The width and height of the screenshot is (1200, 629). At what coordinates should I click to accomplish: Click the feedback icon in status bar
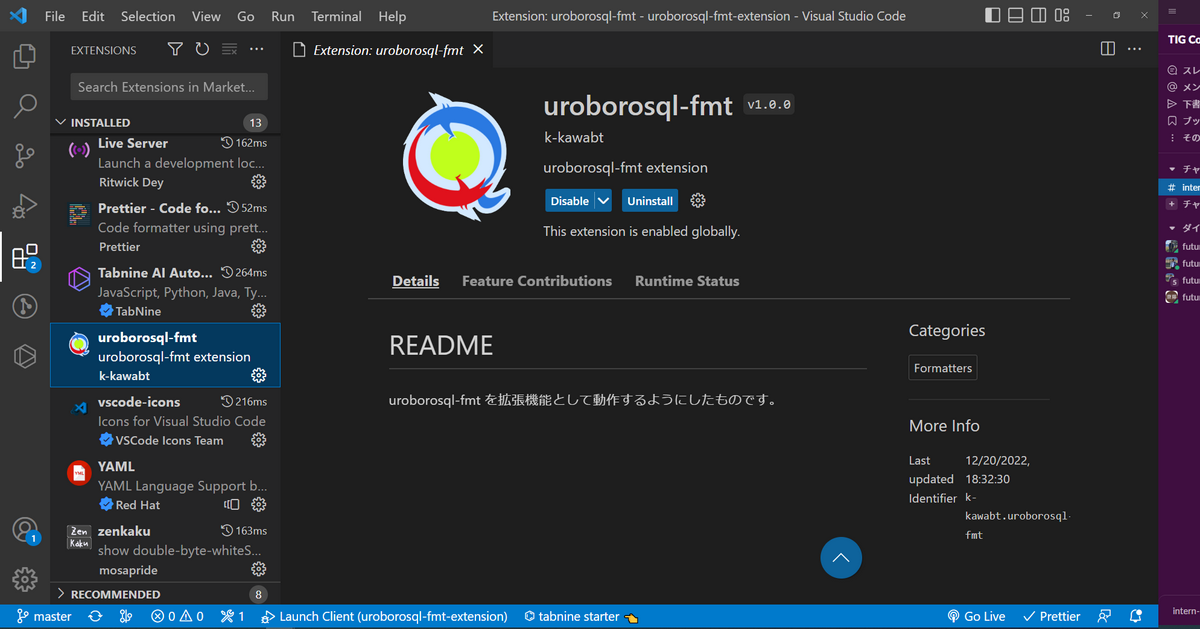tap(1104, 617)
